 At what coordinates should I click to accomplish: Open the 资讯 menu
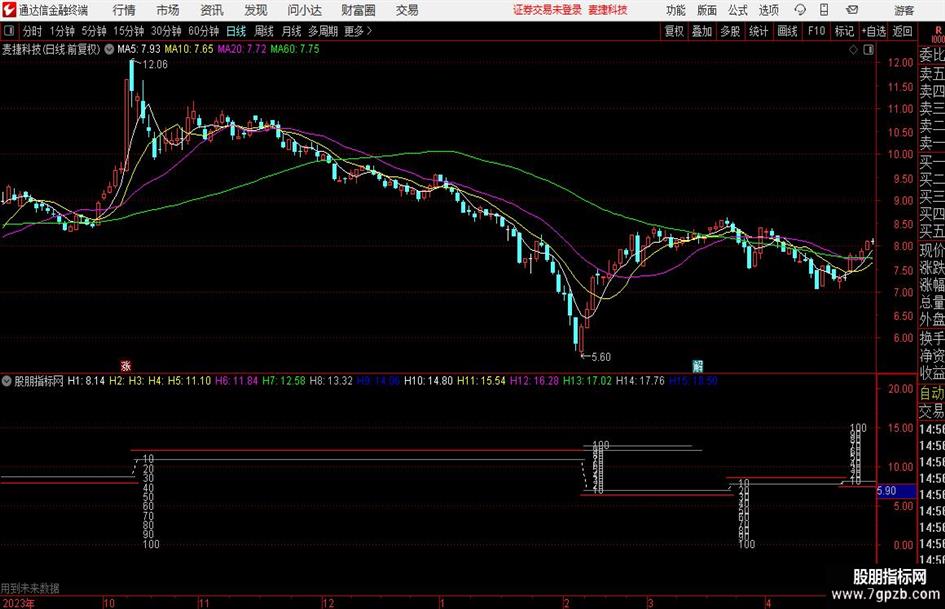[212, 10]
